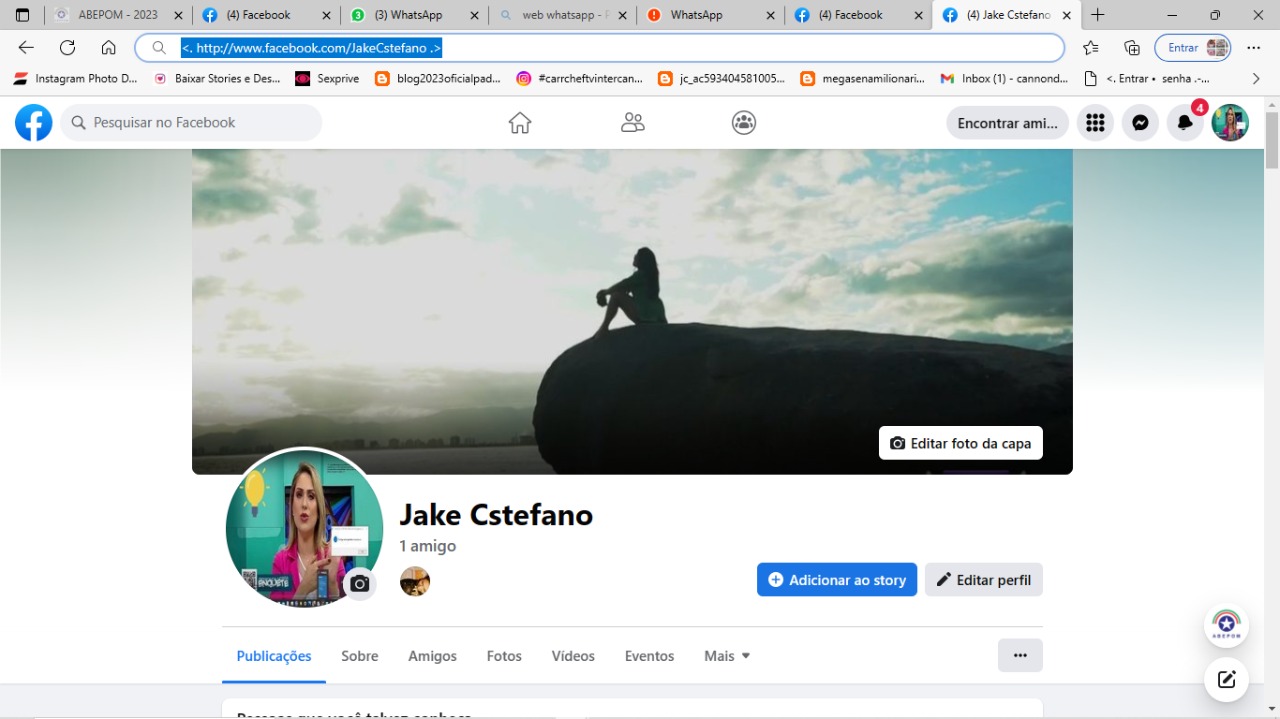Open <. Entrar • senha bookmark
The width and height of the screenshot is (1280, 719).
coord(1147,78)
